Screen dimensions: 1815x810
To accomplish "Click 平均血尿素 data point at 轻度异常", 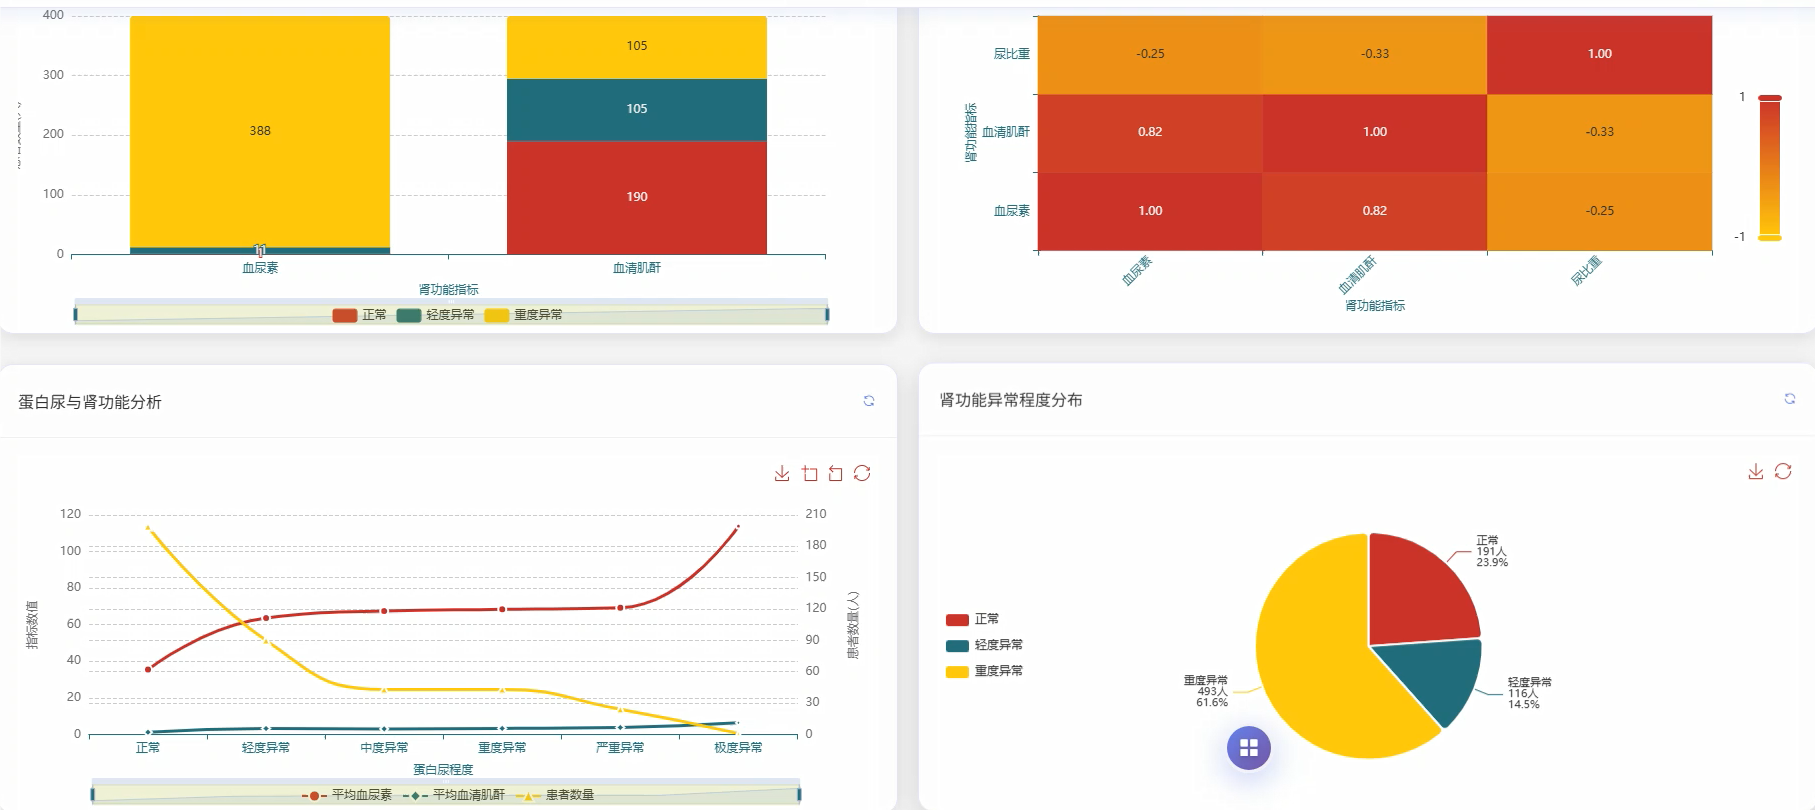I will tap(266, 618).
